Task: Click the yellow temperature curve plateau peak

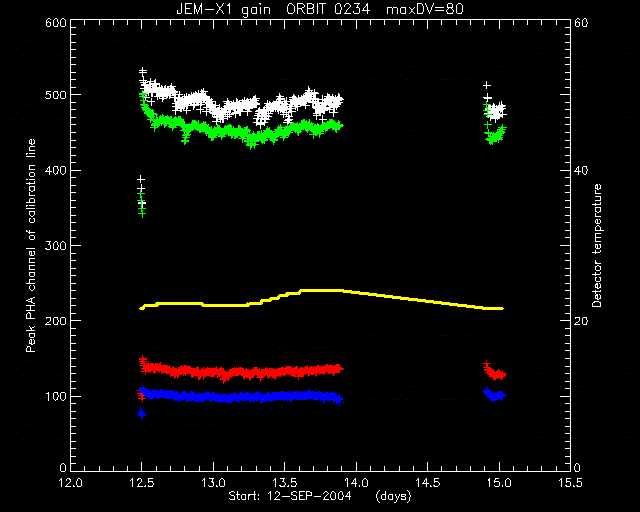Action: pyautogui.click(x=322, y=290)
